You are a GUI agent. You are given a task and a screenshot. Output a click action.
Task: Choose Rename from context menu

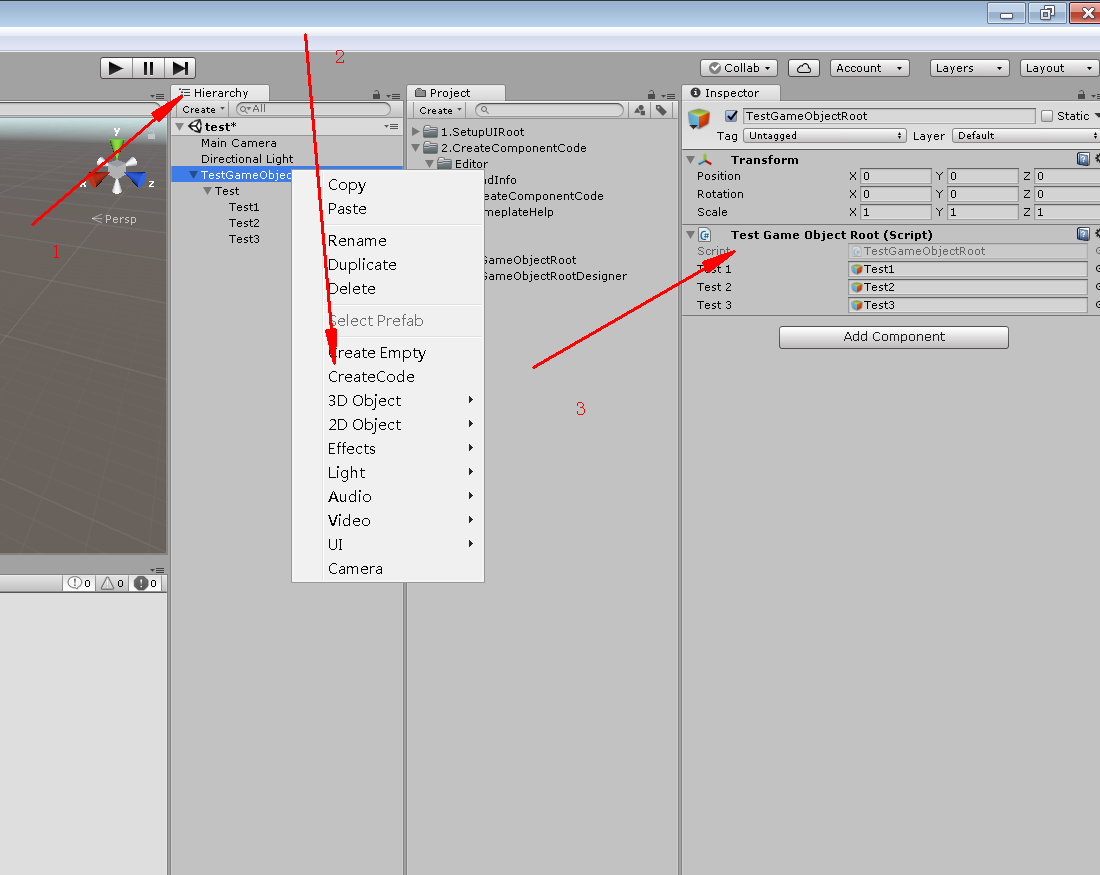388,241
